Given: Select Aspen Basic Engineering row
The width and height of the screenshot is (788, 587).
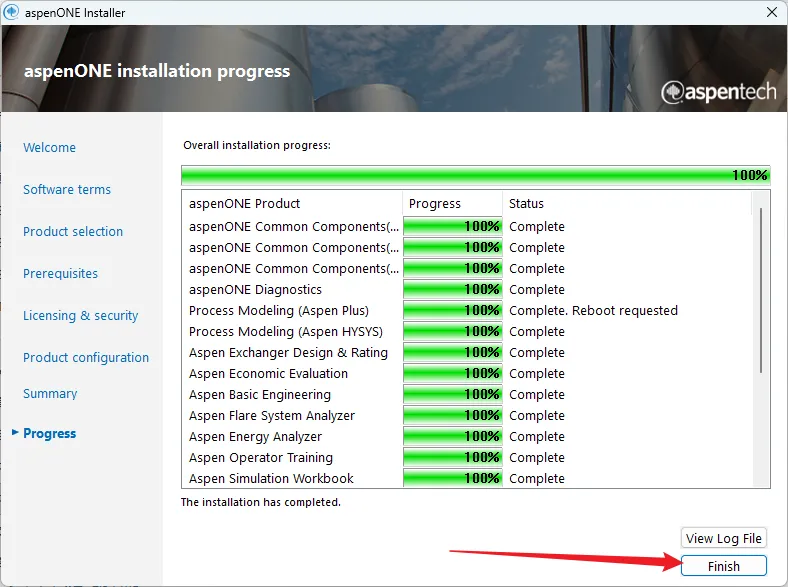Looking at the screenshot, I should (x=467, y=395).
